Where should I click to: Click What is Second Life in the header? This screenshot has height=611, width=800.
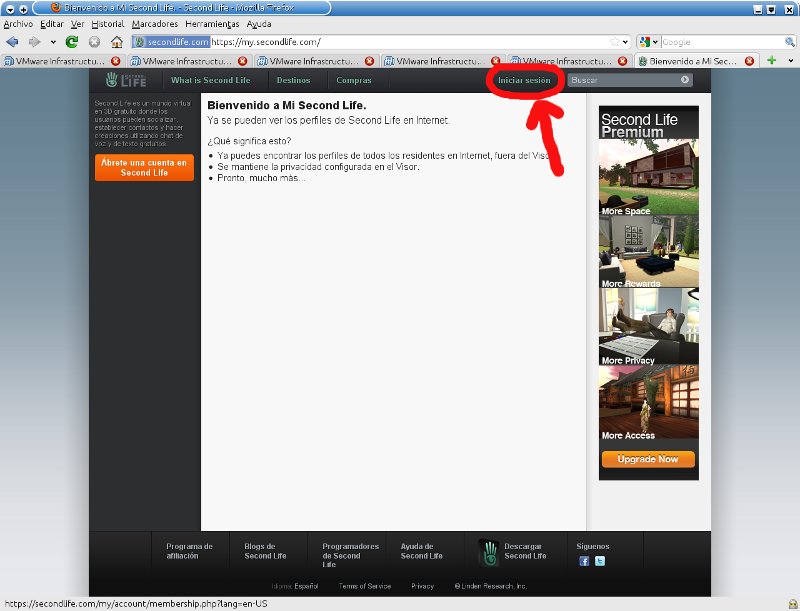click(x=211, y=80)
